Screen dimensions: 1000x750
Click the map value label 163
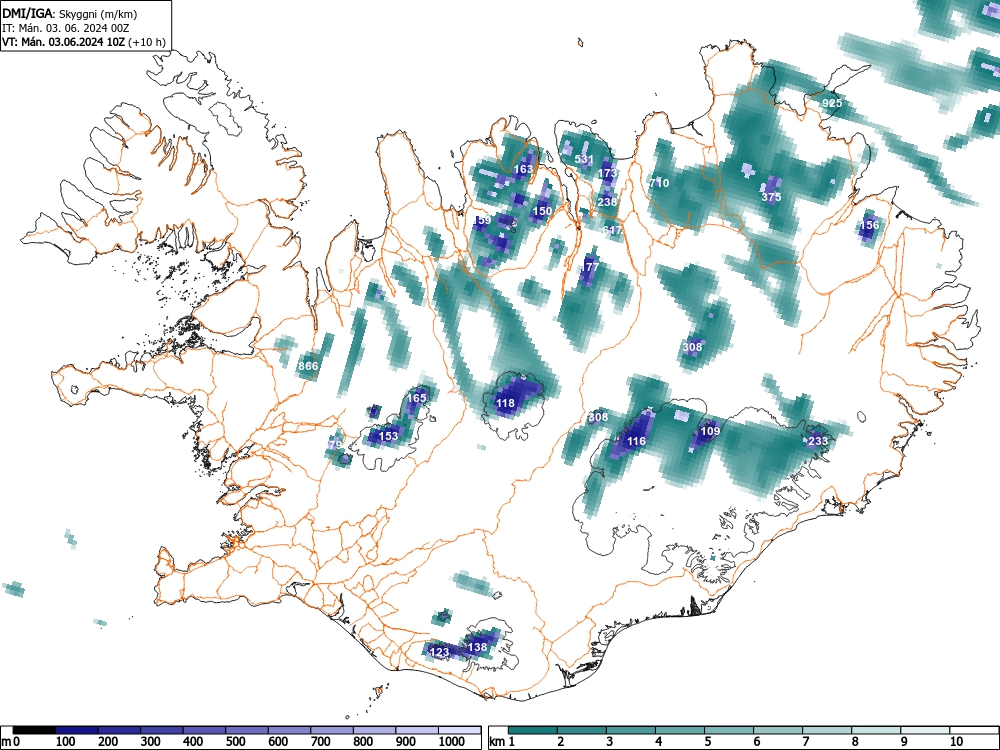(x=523, y=170)
